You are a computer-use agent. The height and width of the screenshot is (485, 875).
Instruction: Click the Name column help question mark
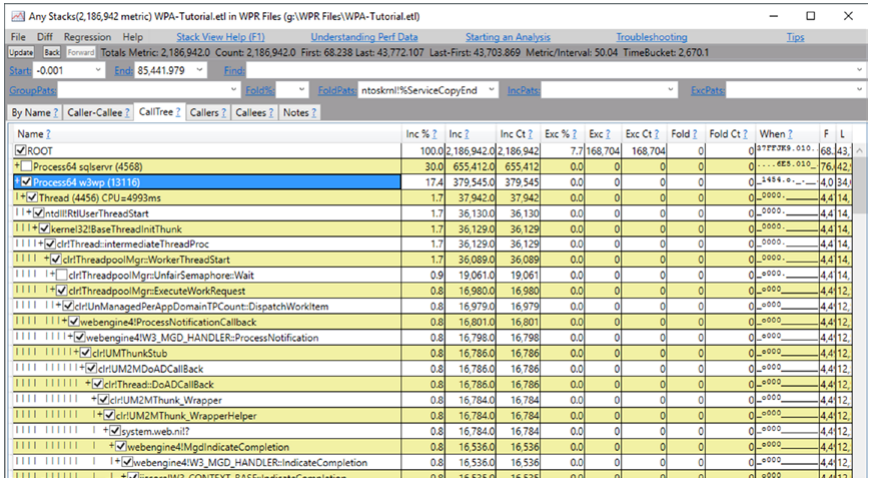[x=48, y=134]
